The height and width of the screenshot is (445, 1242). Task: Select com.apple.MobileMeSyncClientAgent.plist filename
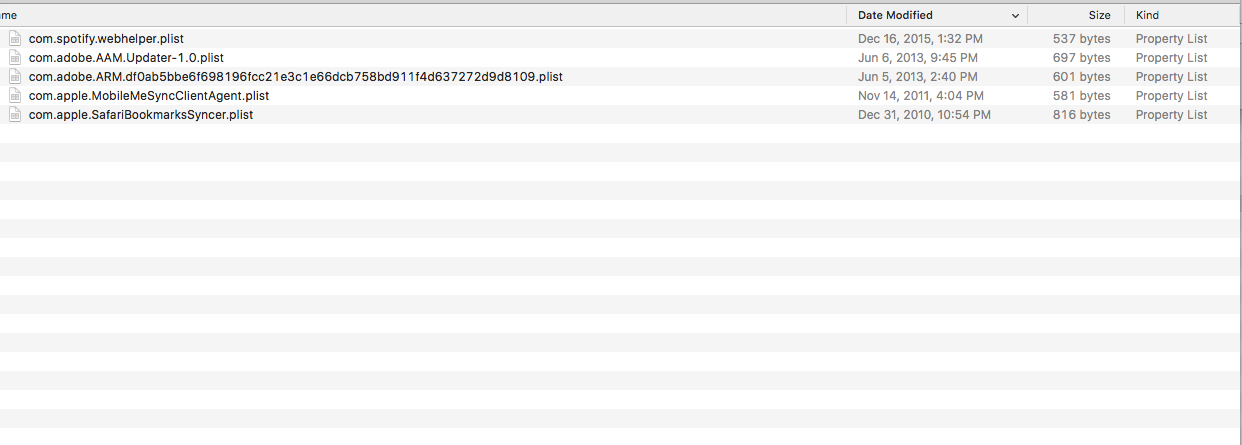click(149, 95)
